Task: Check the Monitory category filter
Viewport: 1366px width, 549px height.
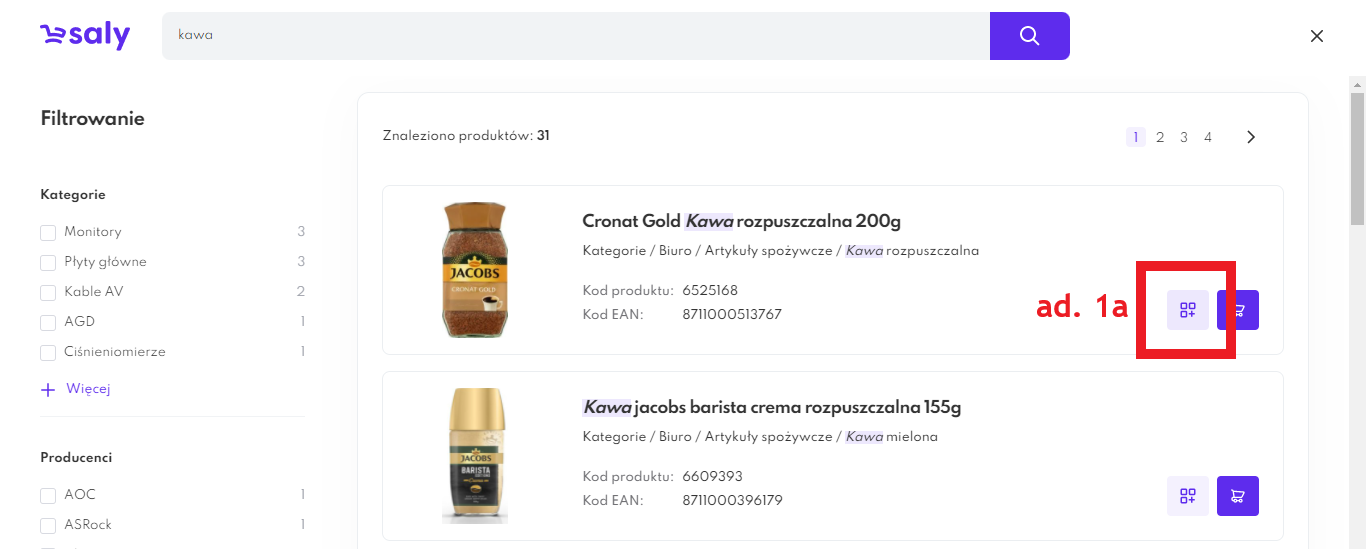Action: [x=48, y=232]
